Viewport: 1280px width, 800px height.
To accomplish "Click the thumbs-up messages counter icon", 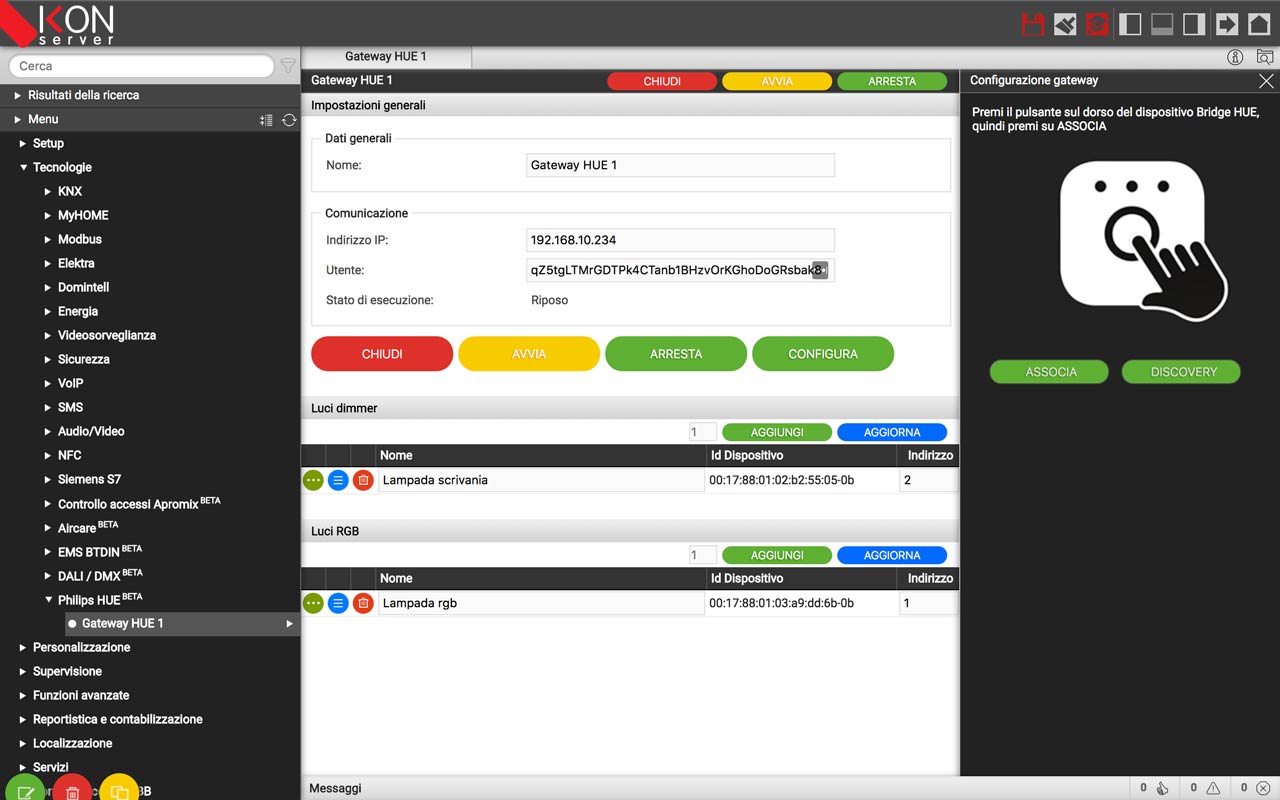I will pyautogui.click(x=1163, y=788).
